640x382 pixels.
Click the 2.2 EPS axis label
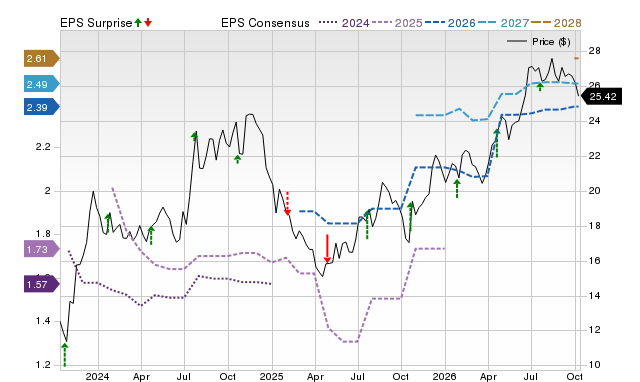coord(43,147)
